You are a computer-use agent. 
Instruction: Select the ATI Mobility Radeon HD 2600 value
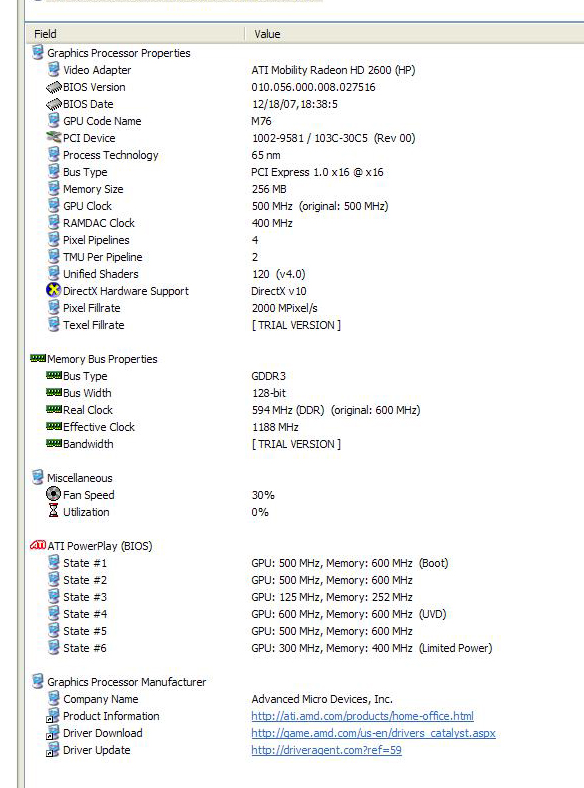tap(333, 70)
